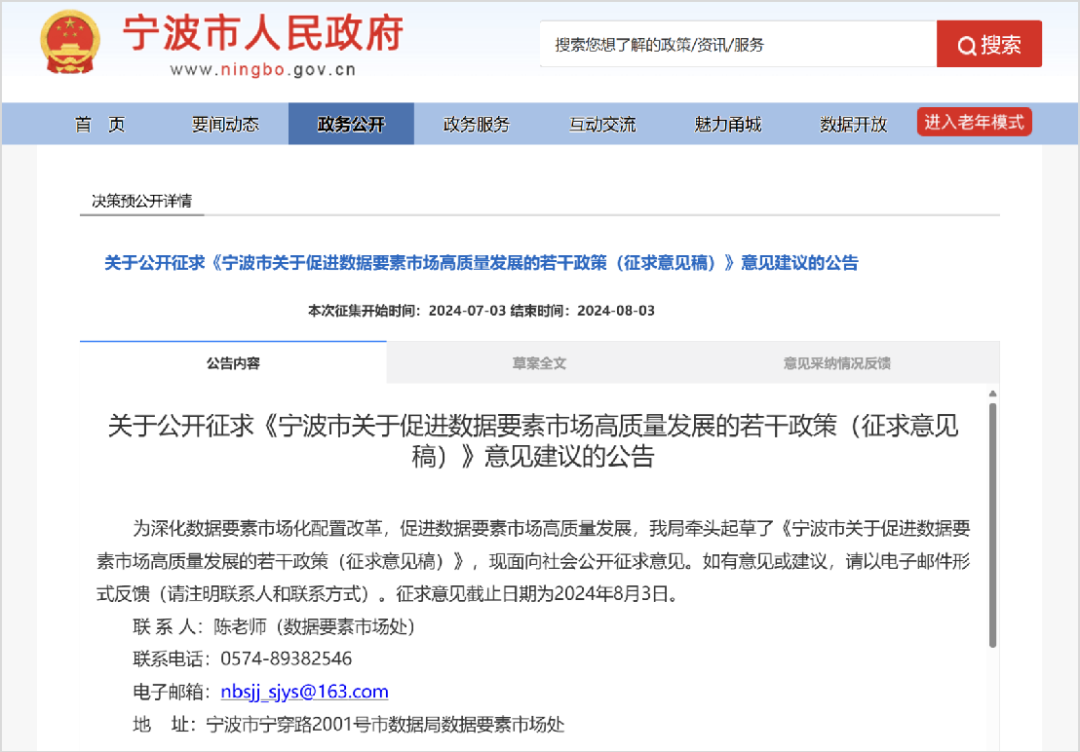
Task: Open the 意见采纳情况反馈 tab
Action: point(836,363)
